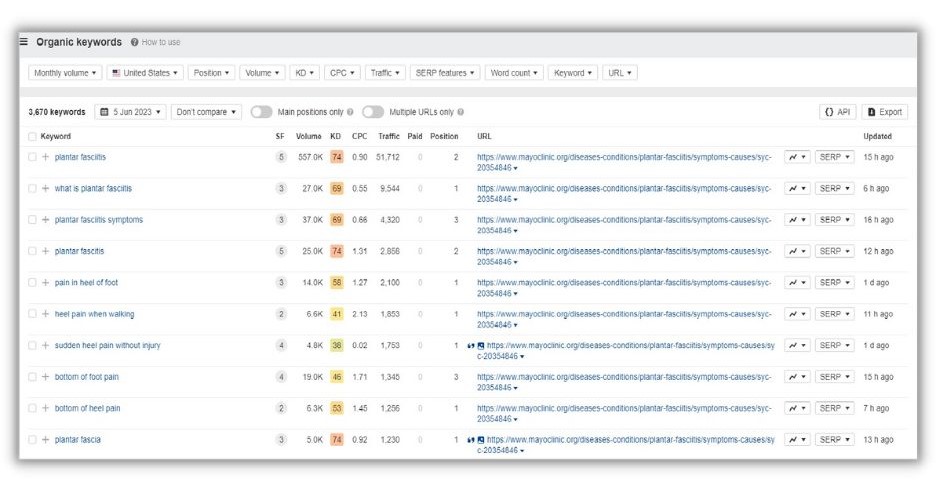Screen dimensions: 936x484
Task: Add 'plantar fasciitis symptoms' via plus icon
Action: click(45, 220)
